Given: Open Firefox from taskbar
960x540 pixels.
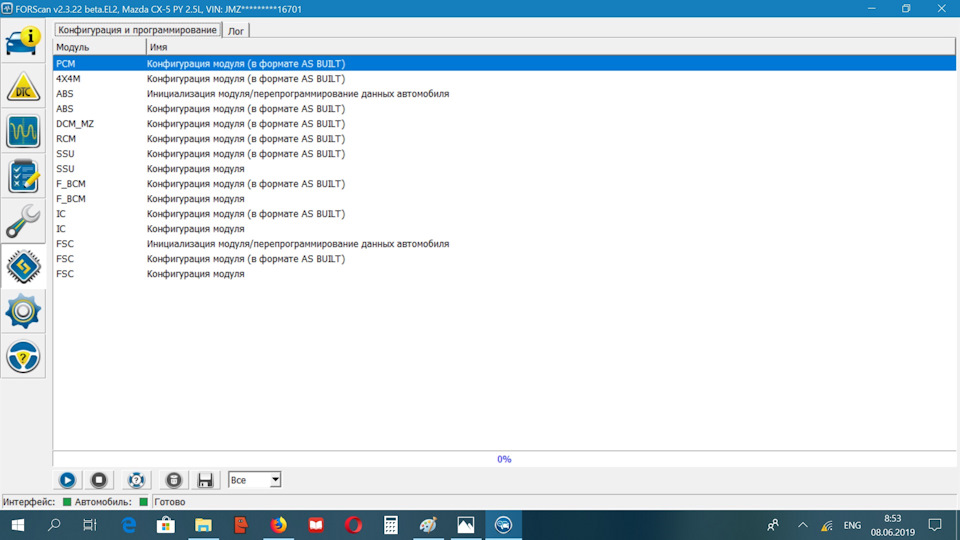Looking at the screenshot, I should (x=279, y=525).
